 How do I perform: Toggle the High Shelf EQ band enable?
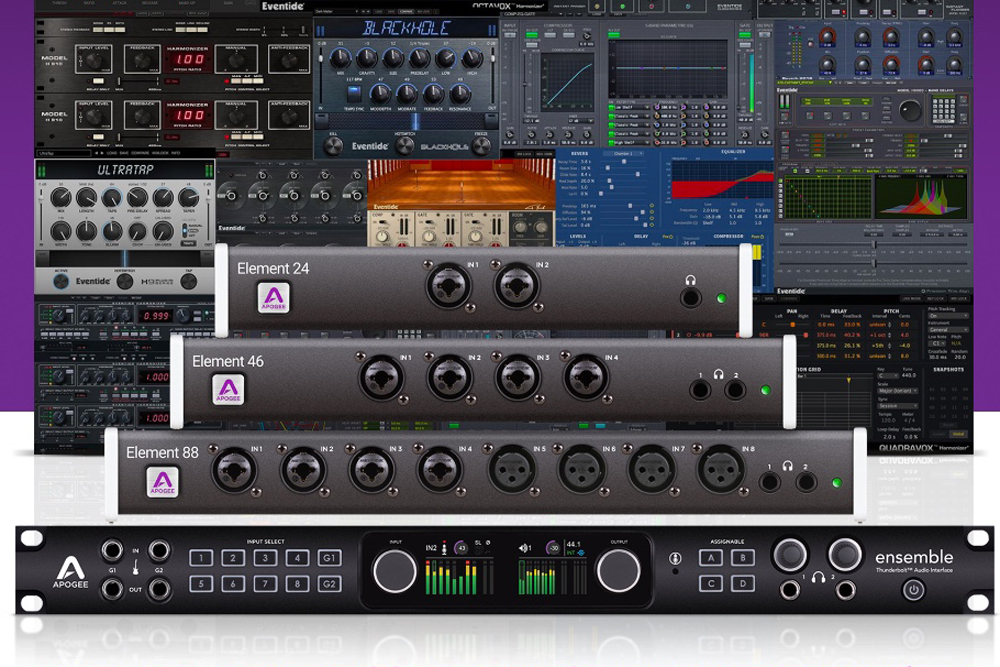[x=611, y=142]
